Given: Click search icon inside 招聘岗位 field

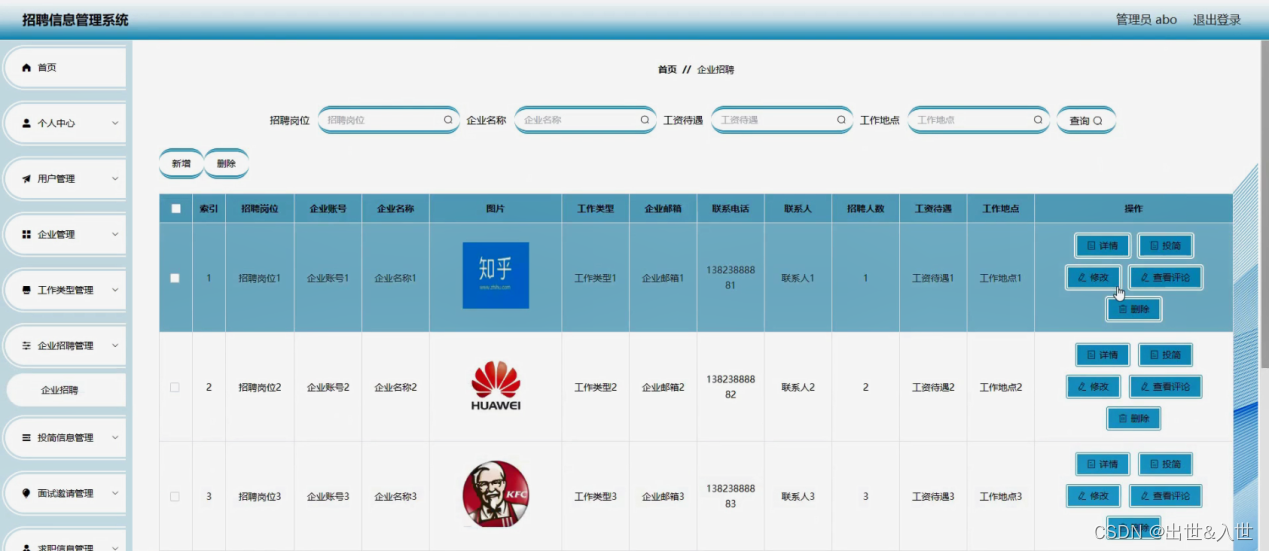Looking at the screenshot, I should coord(448,120).
